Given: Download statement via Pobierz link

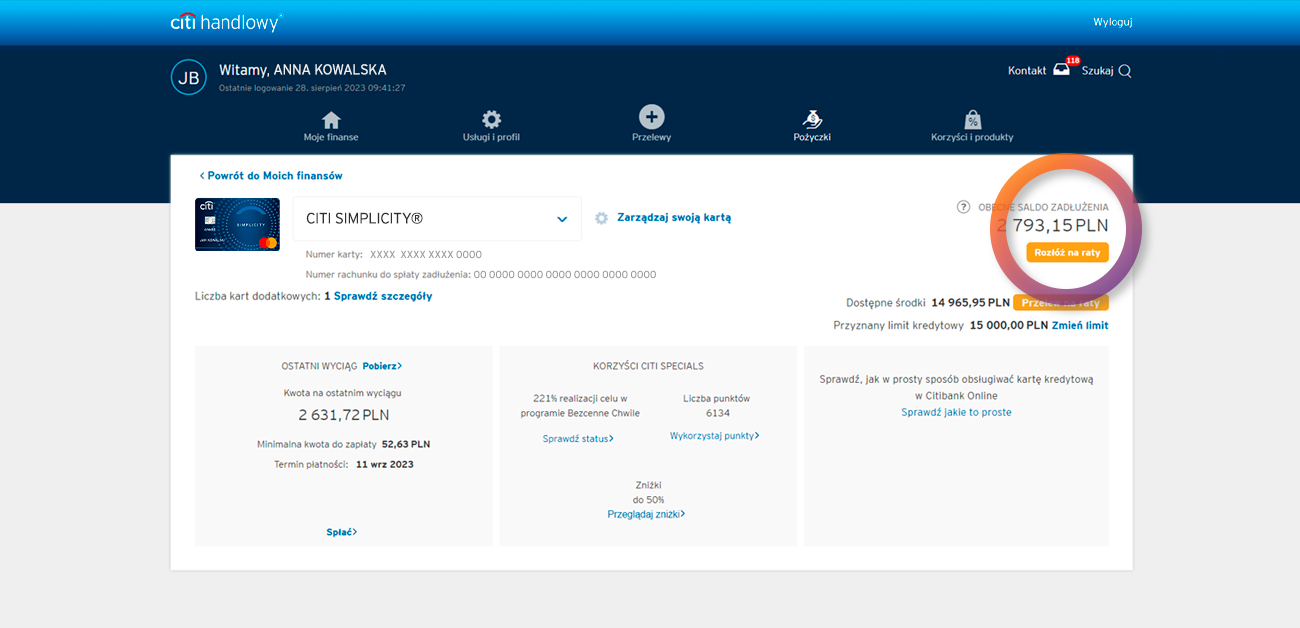Looking at the screenshot, I should pos(381,366).
